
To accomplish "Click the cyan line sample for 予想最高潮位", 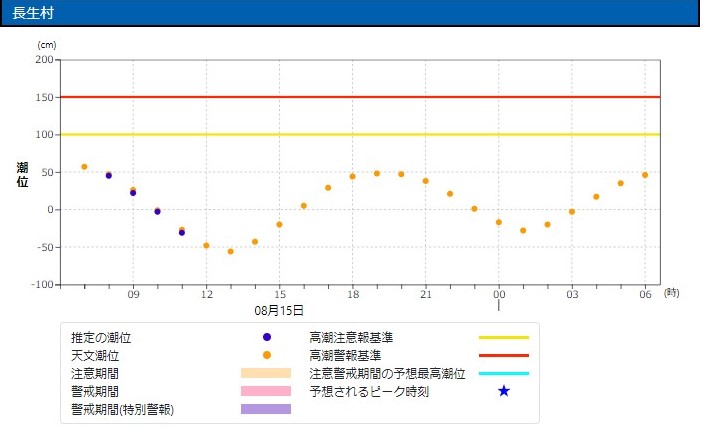I will [x=504, y=374].
